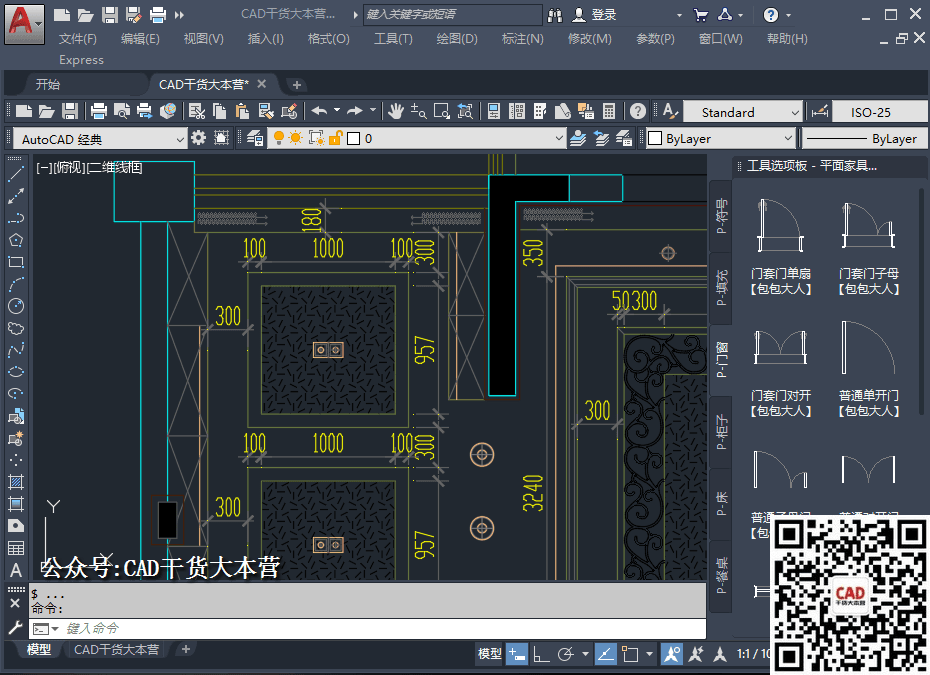
Task: Select the Ellipse draw tool
Action: point(16,372)
